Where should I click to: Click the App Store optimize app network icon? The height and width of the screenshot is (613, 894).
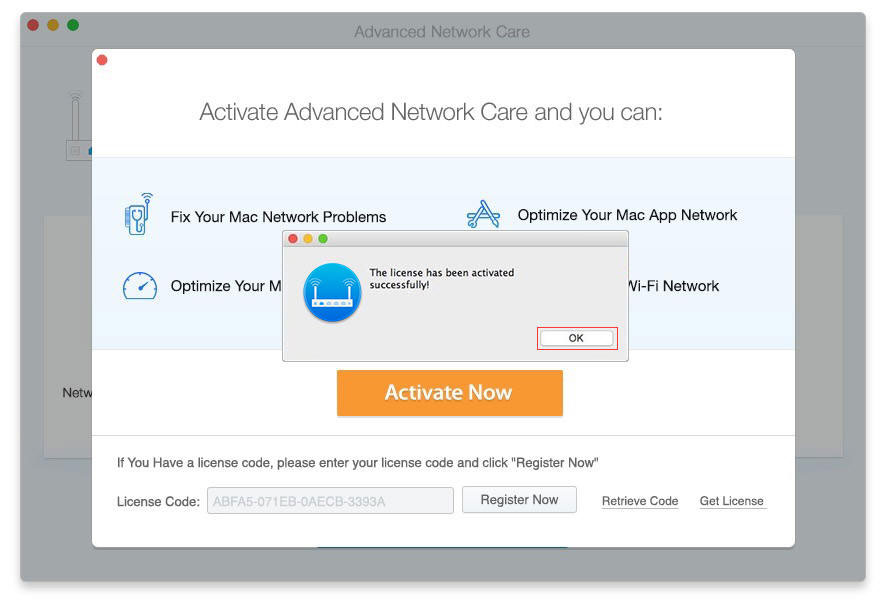pos(483,214)
